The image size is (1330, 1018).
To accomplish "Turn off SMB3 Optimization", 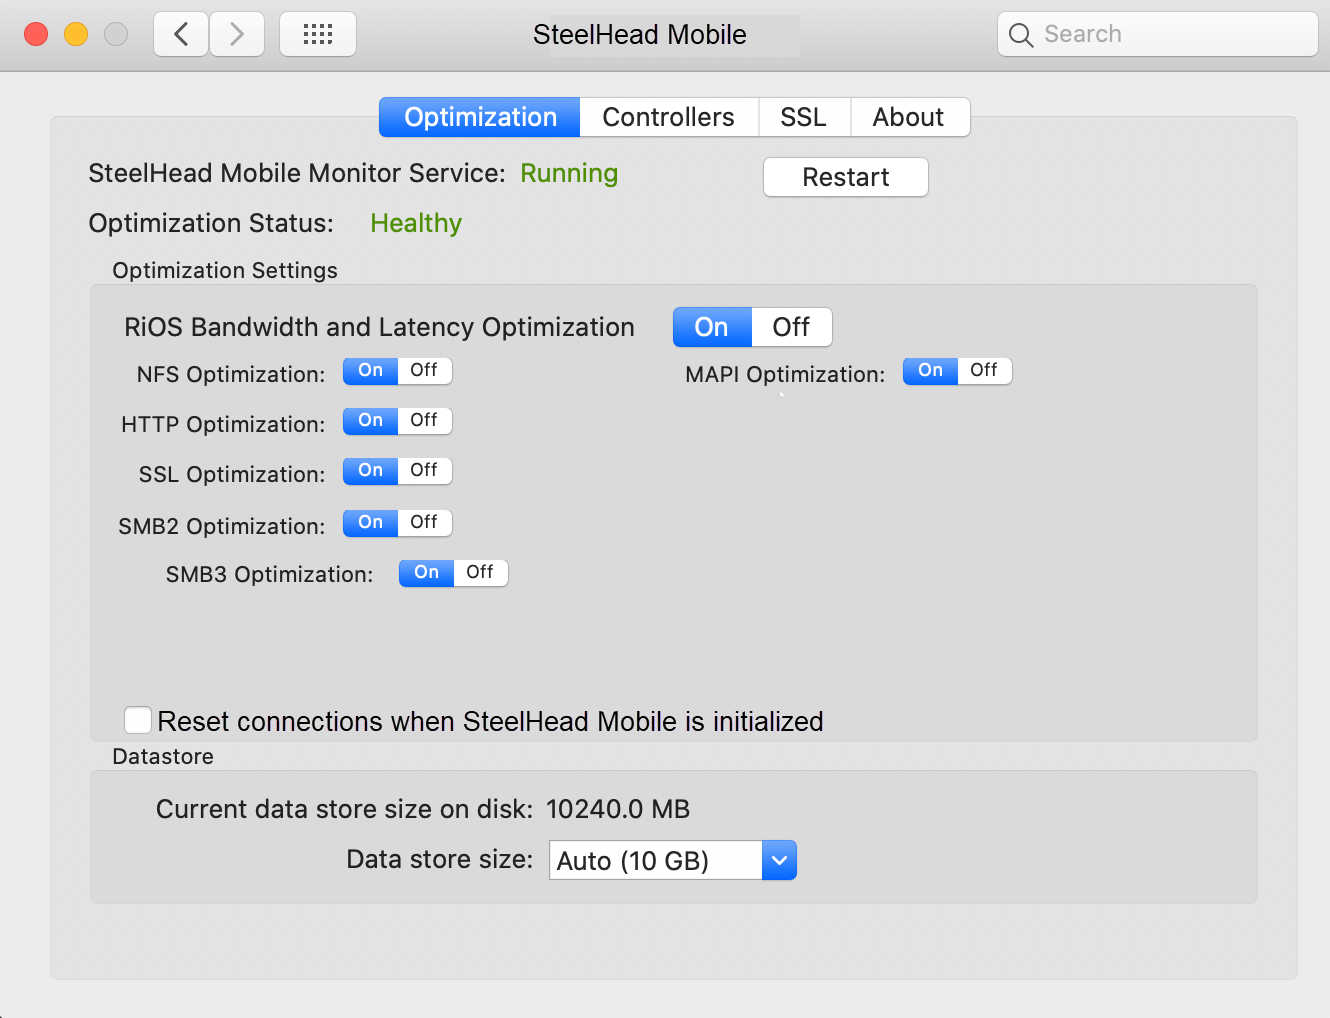I will pos(480,573).
